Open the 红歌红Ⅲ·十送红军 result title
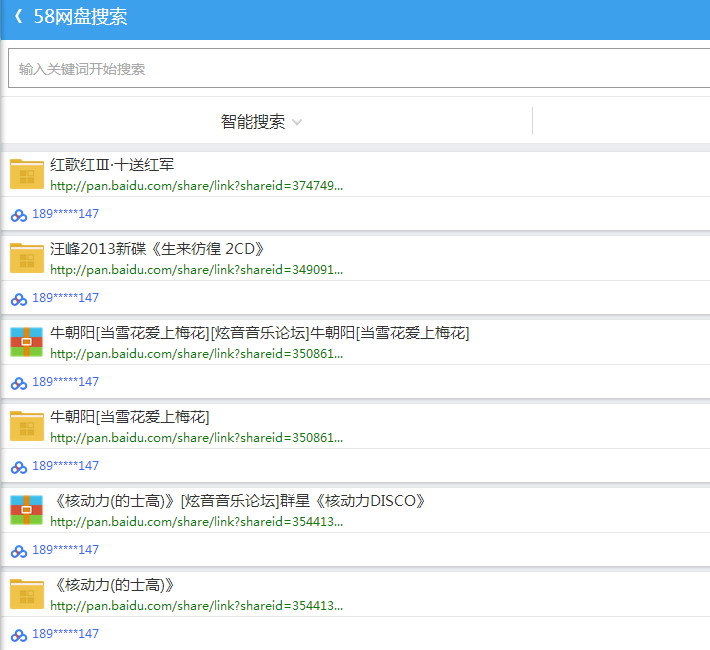This screenshot has width=710, height=650. tap(112, 165)
